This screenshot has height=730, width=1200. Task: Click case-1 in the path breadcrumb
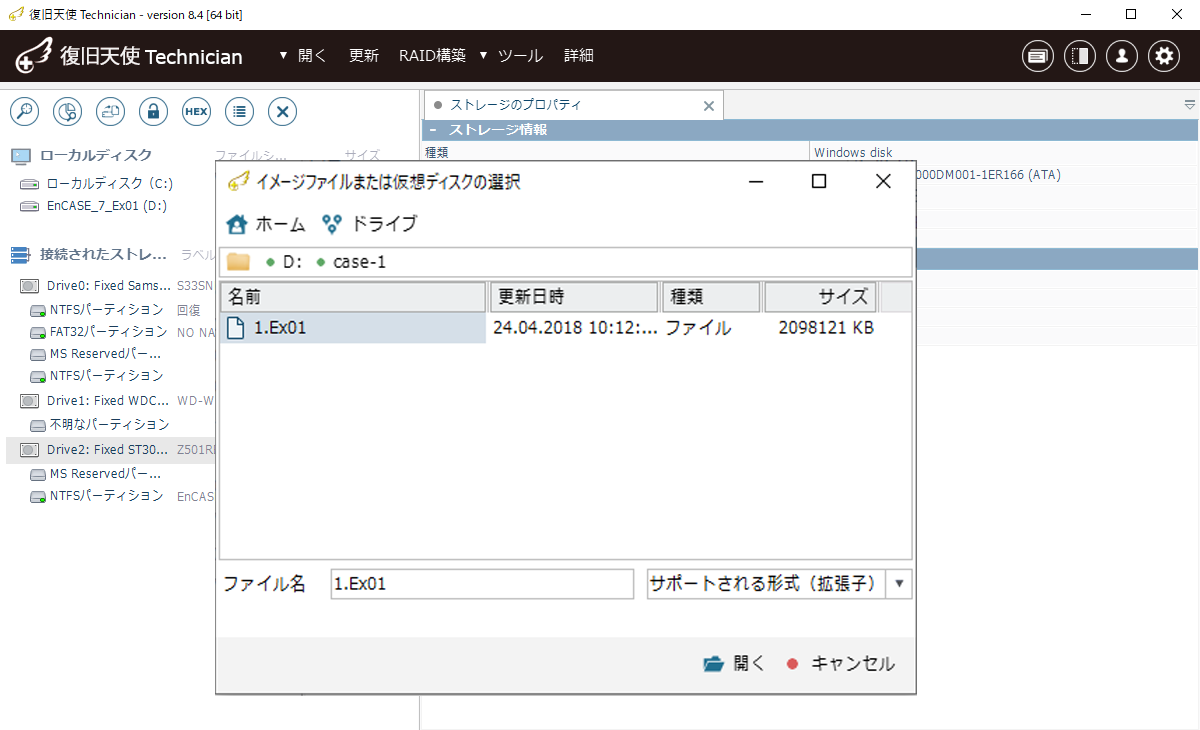point(360,262)
